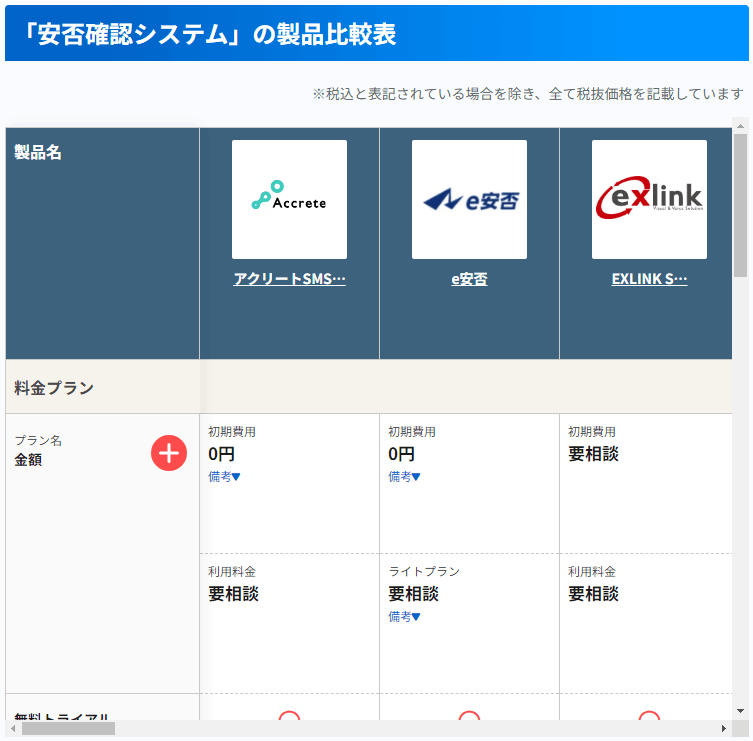Expand 備考 under e安否 ライトプラン
753x741 pixels.
point(404,617)
